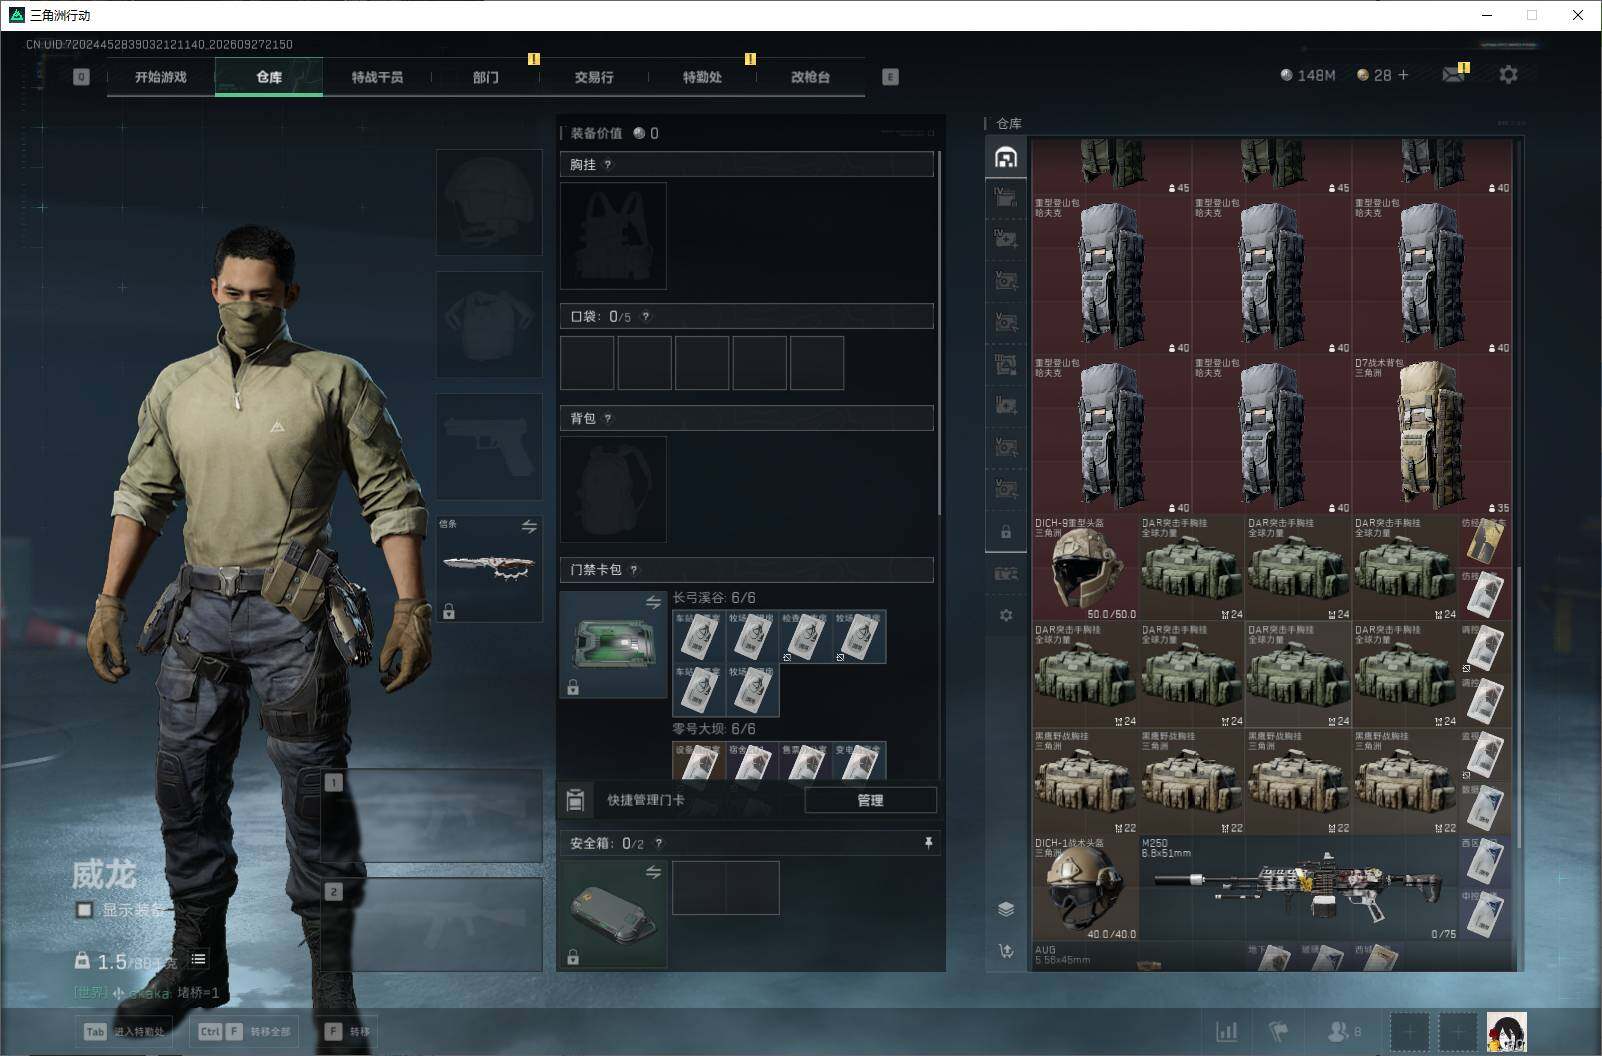Open the stats bar chart icon
Viewport: 1602px width, 1056px height.
pos(1226,1031)
